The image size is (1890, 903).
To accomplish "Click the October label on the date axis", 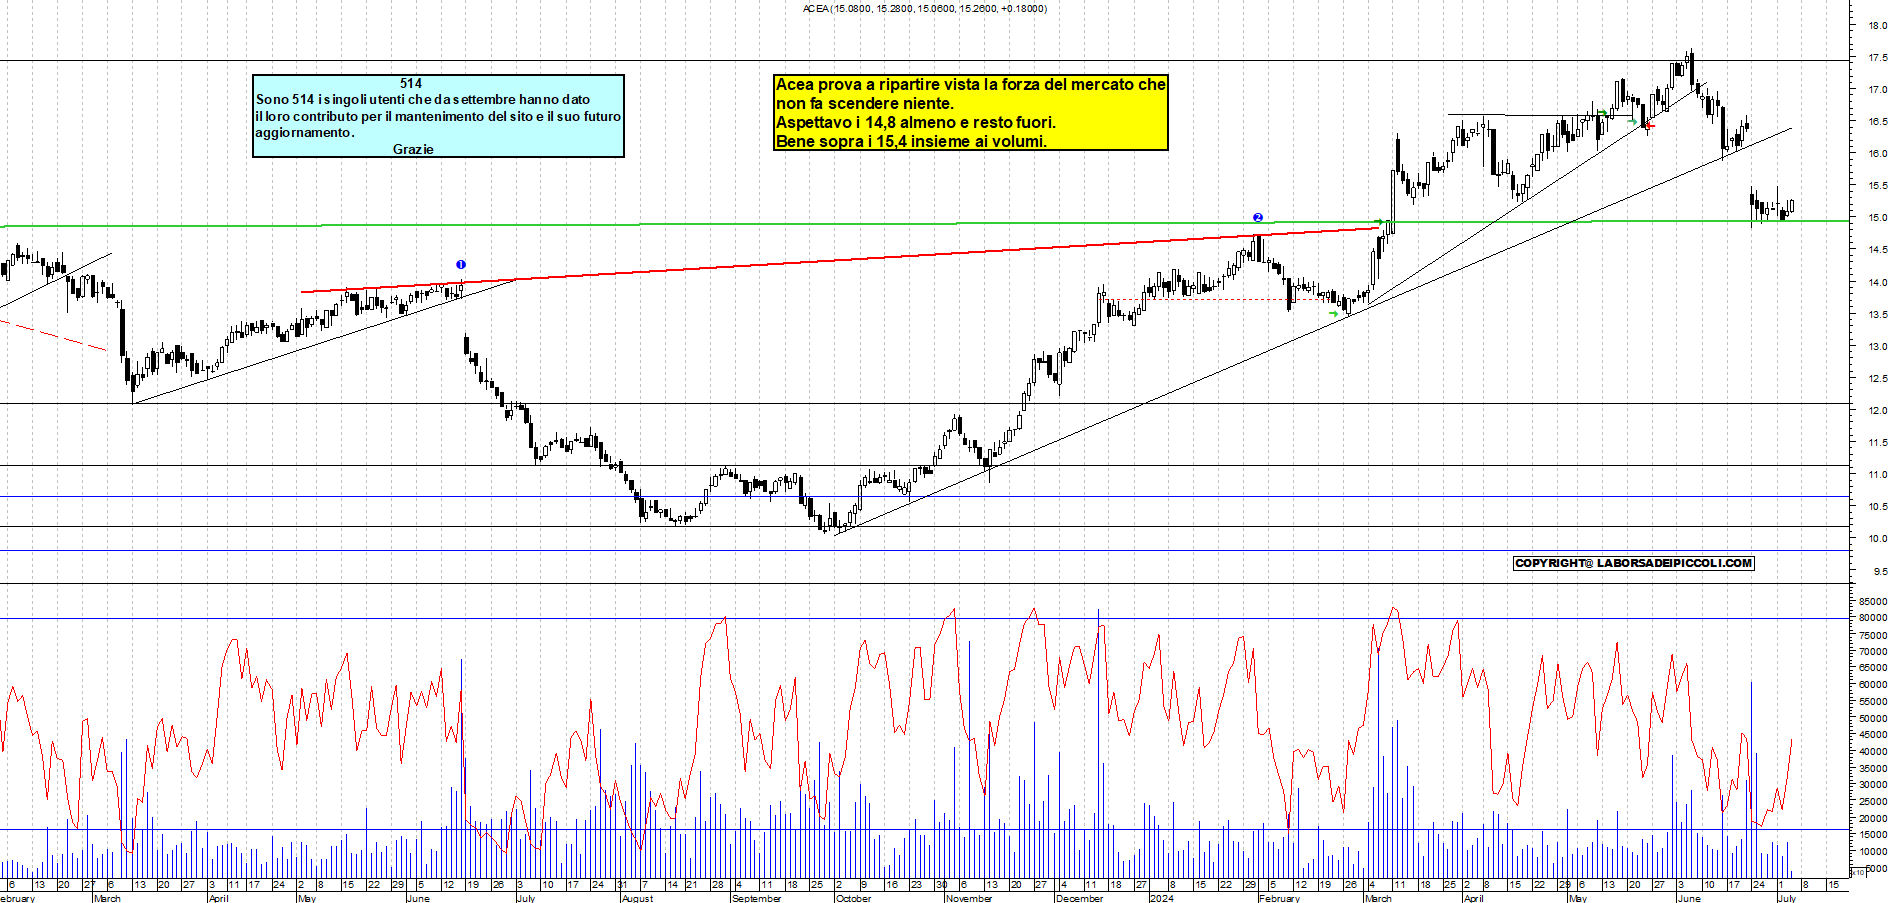I will coord(853,898).
